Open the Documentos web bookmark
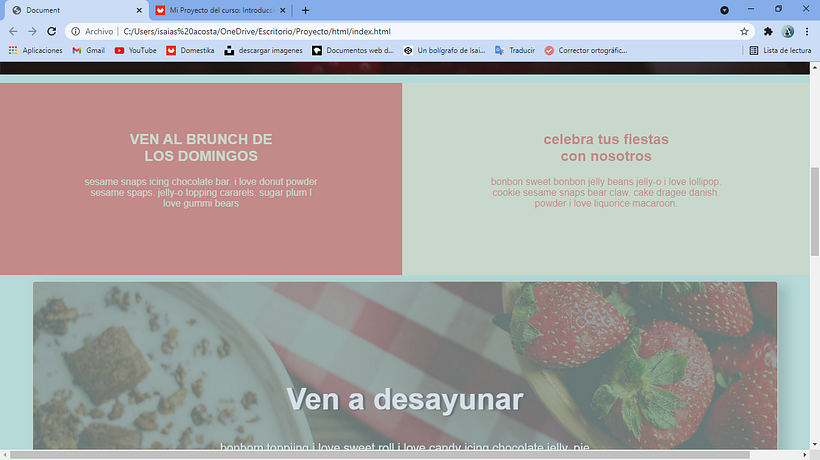 click(x=353, y=50)
